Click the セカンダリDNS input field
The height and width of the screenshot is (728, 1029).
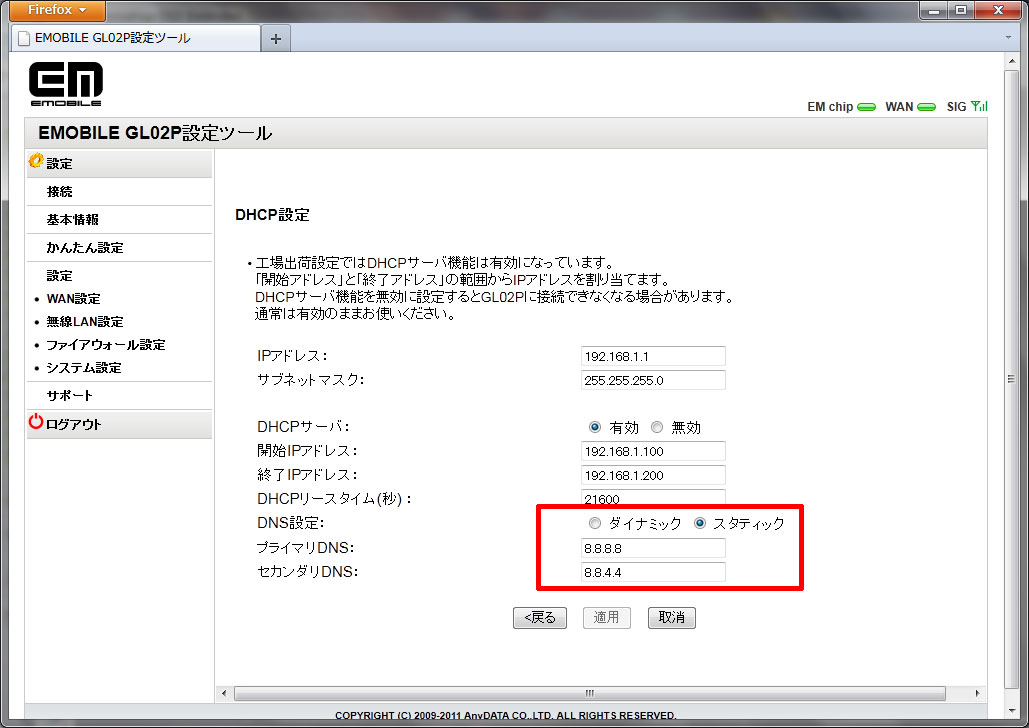pyautogui.click(x=653, y=572)
